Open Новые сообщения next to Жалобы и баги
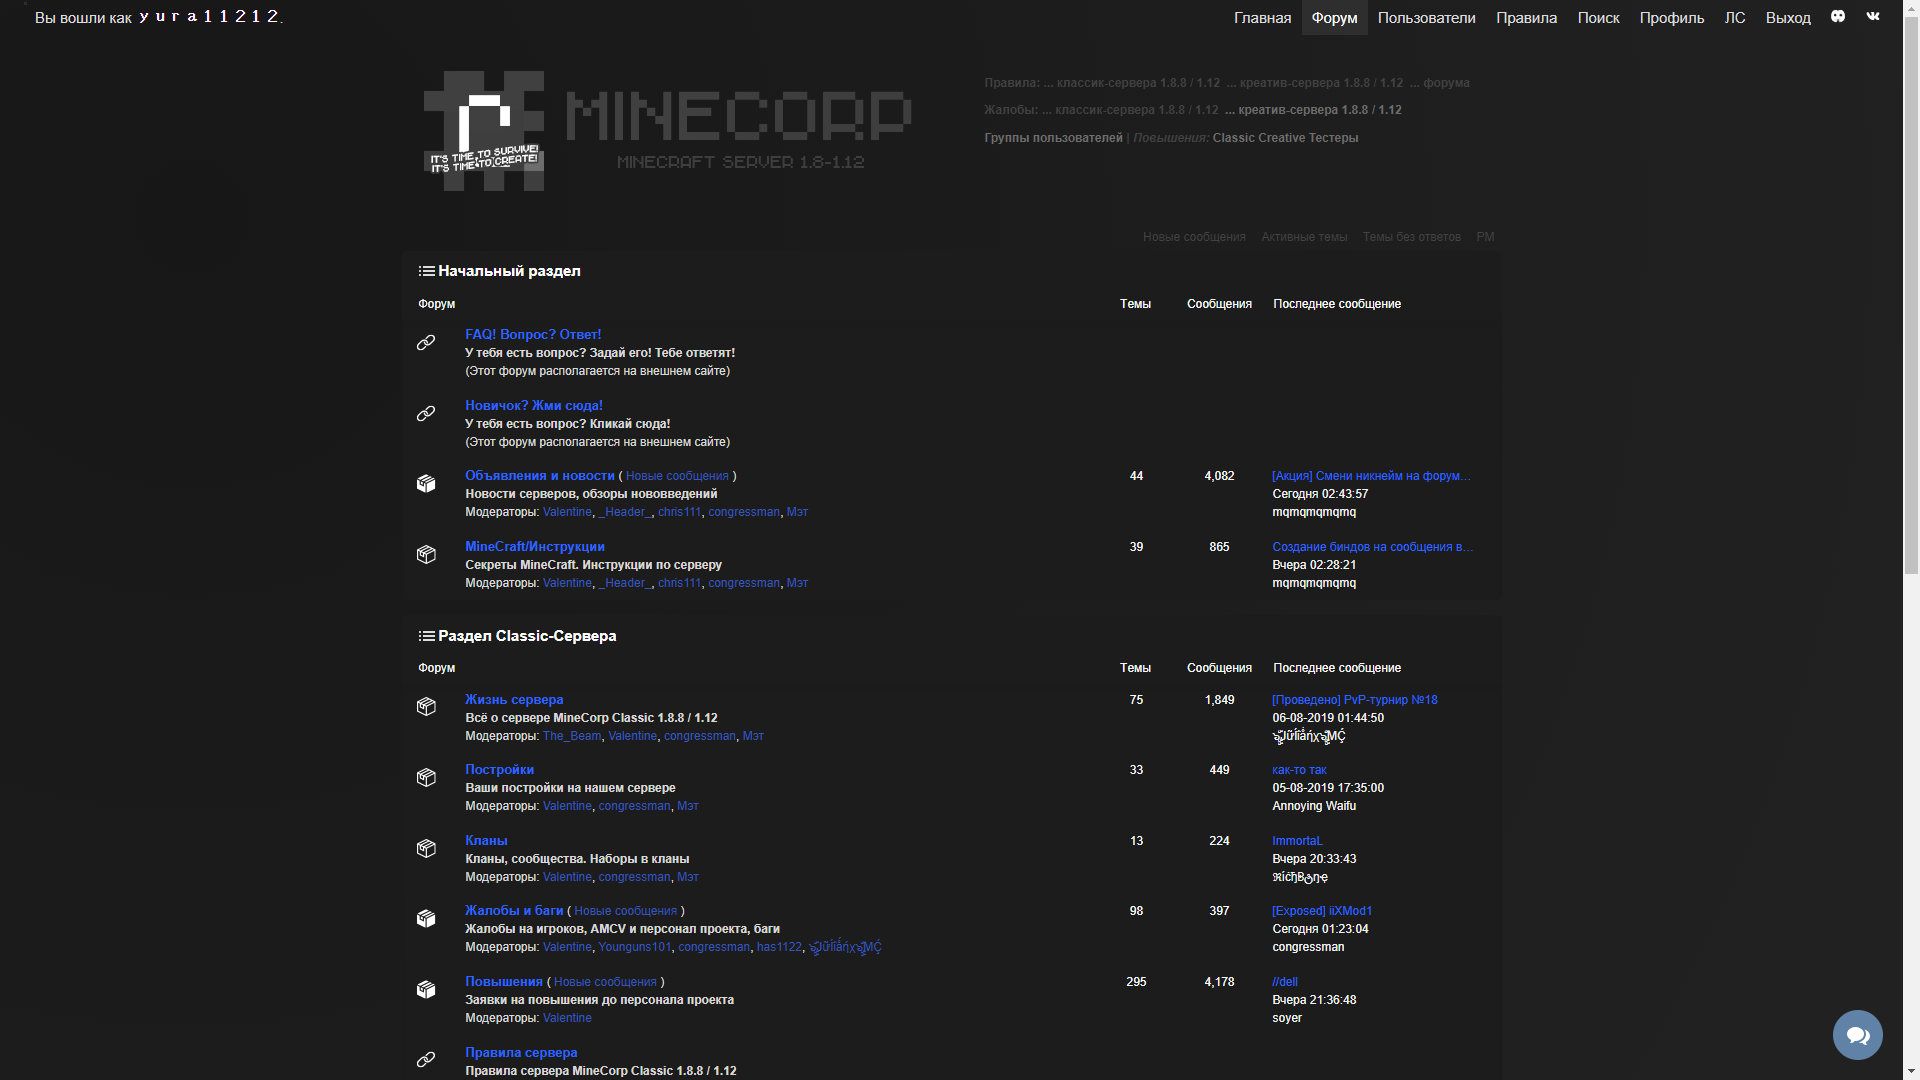Viewport: 1920px width, 1080px height. coord(625,911)
